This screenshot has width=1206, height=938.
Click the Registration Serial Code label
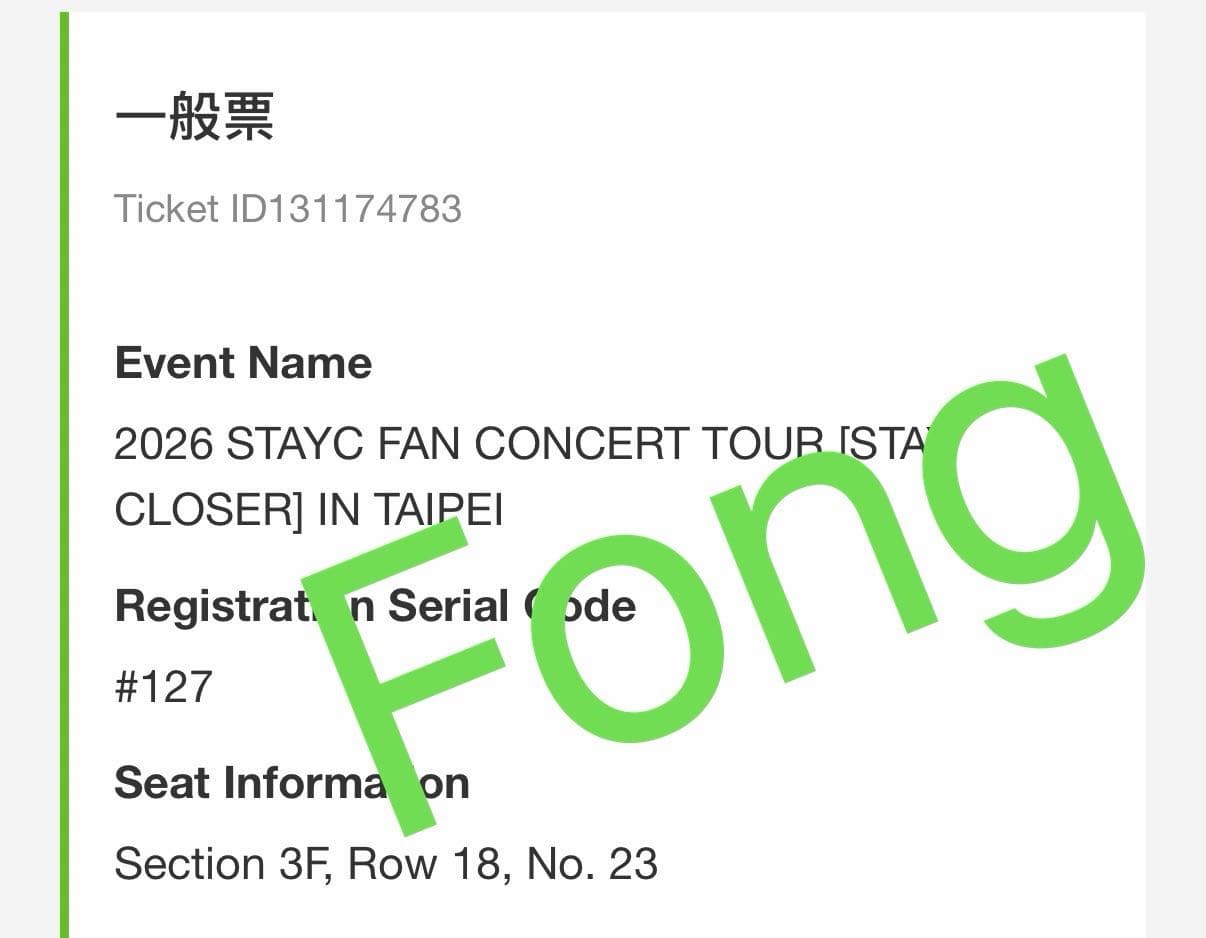pos(375,606)
